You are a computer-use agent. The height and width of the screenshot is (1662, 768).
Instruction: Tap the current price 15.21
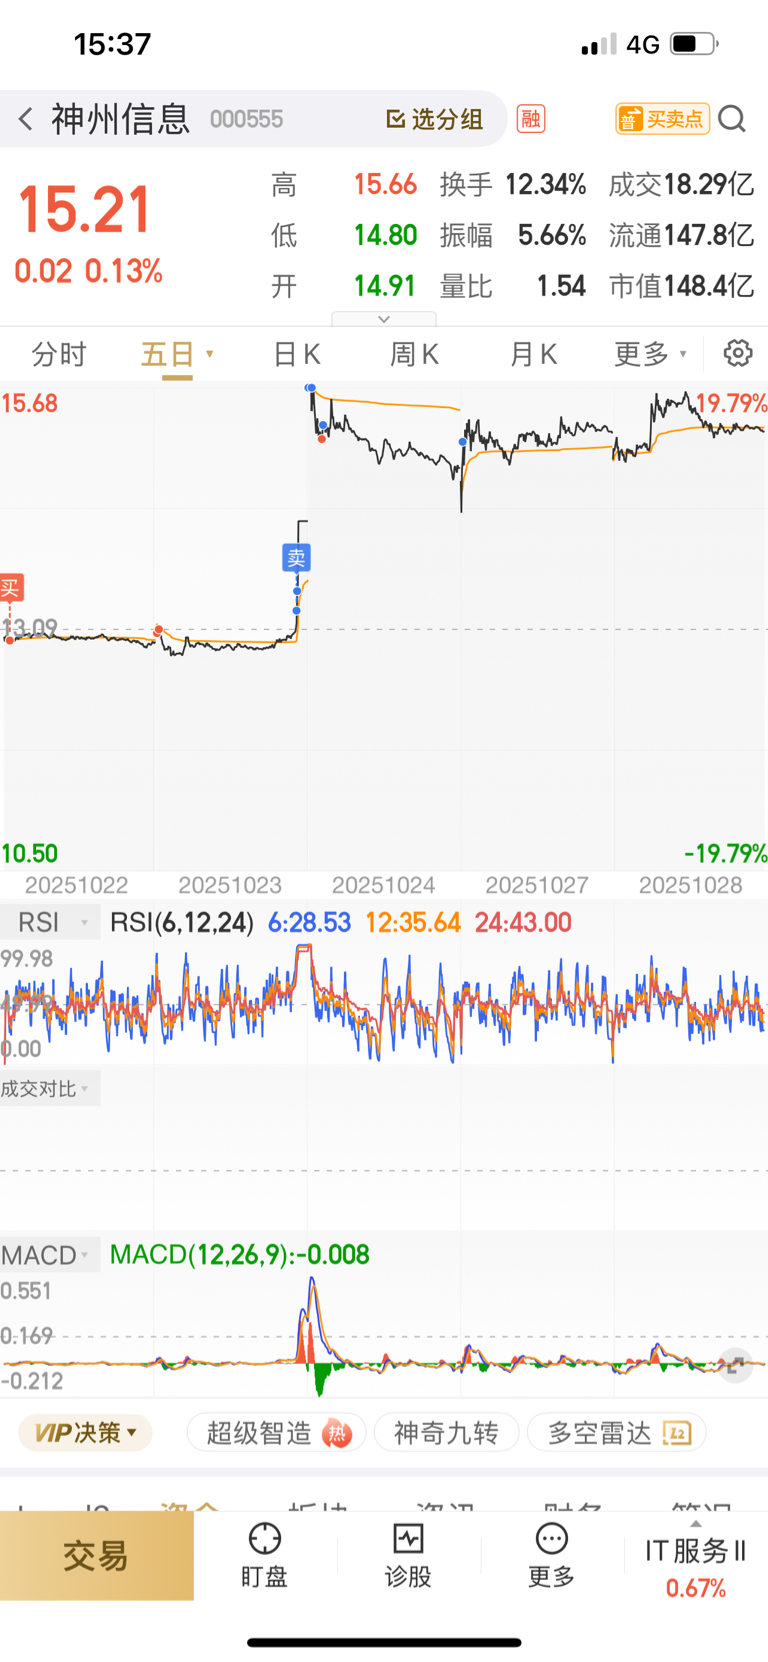[x=84, y=210]
